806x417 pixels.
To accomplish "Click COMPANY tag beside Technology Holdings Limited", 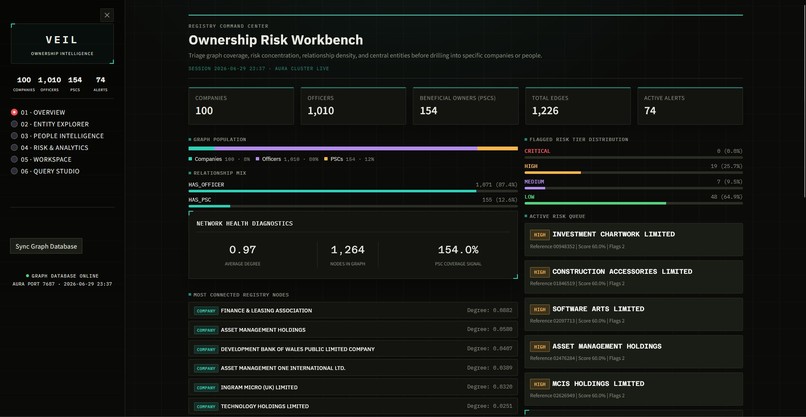I will (206, 406).
